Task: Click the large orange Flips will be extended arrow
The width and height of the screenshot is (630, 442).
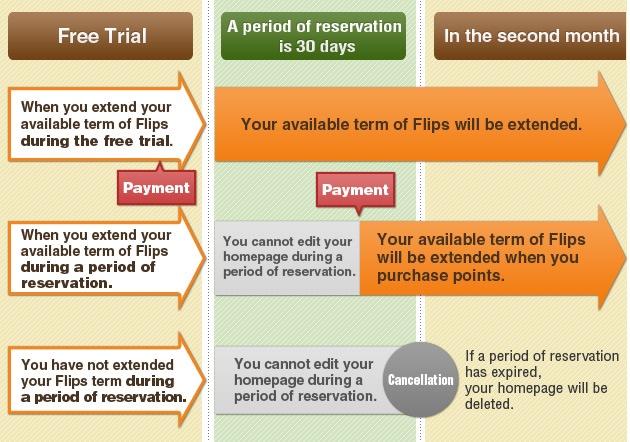Action: pos(420,124)
